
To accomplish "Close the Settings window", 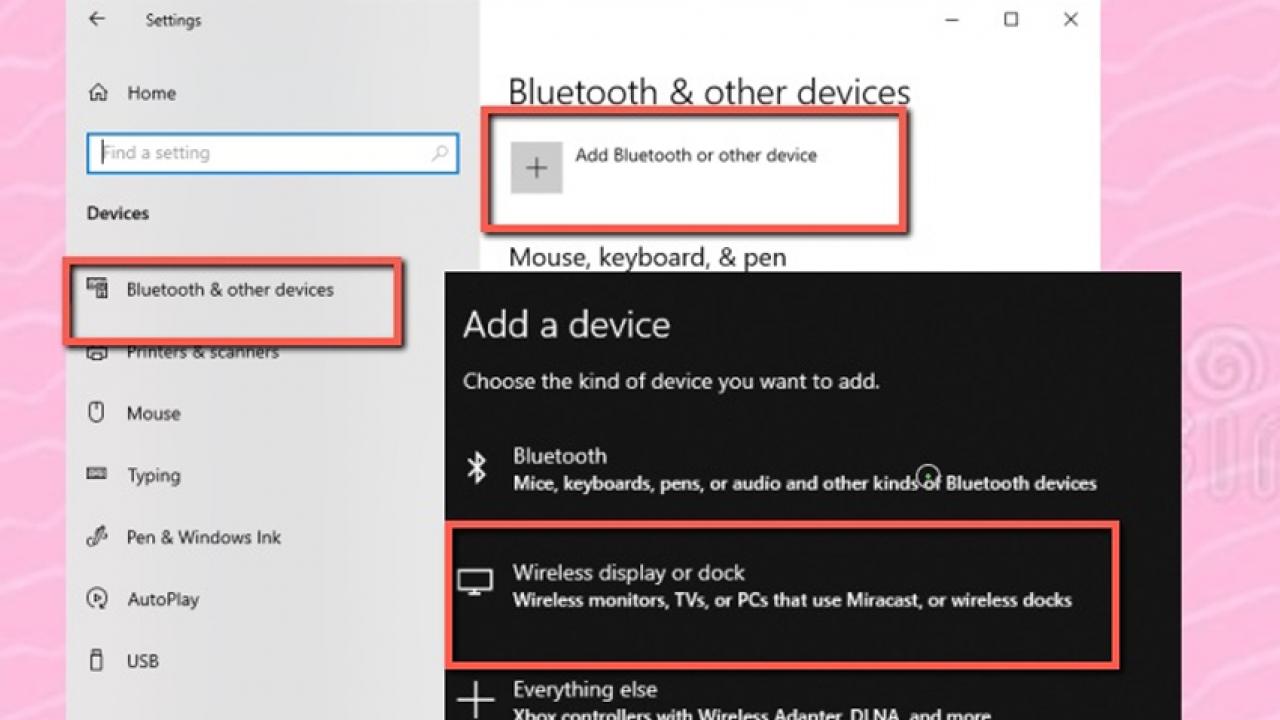I will [1070, 19].
